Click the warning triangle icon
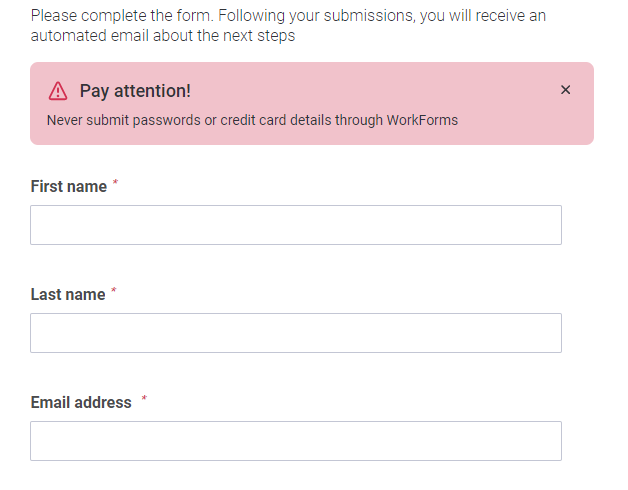The height and width of the screenshot is (490, 628). pos(58,91)
